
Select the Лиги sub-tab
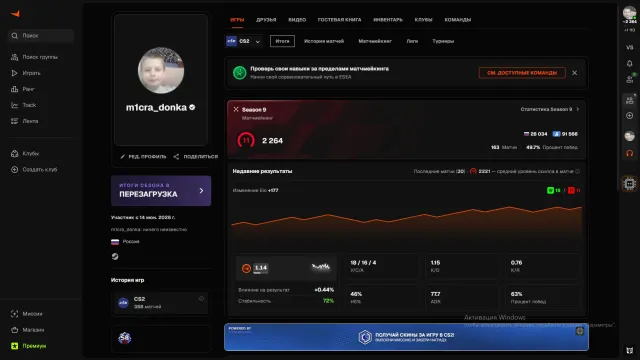point(412,41)
